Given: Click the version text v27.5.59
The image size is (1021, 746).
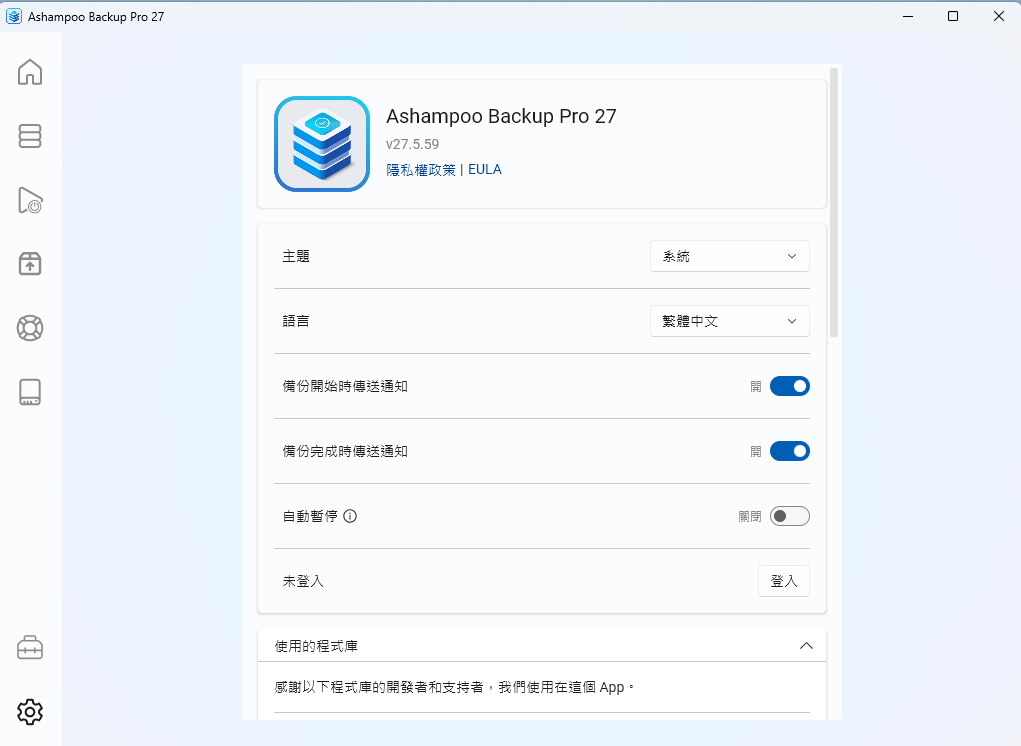Looking at the screenshot, I should (413, 144).
